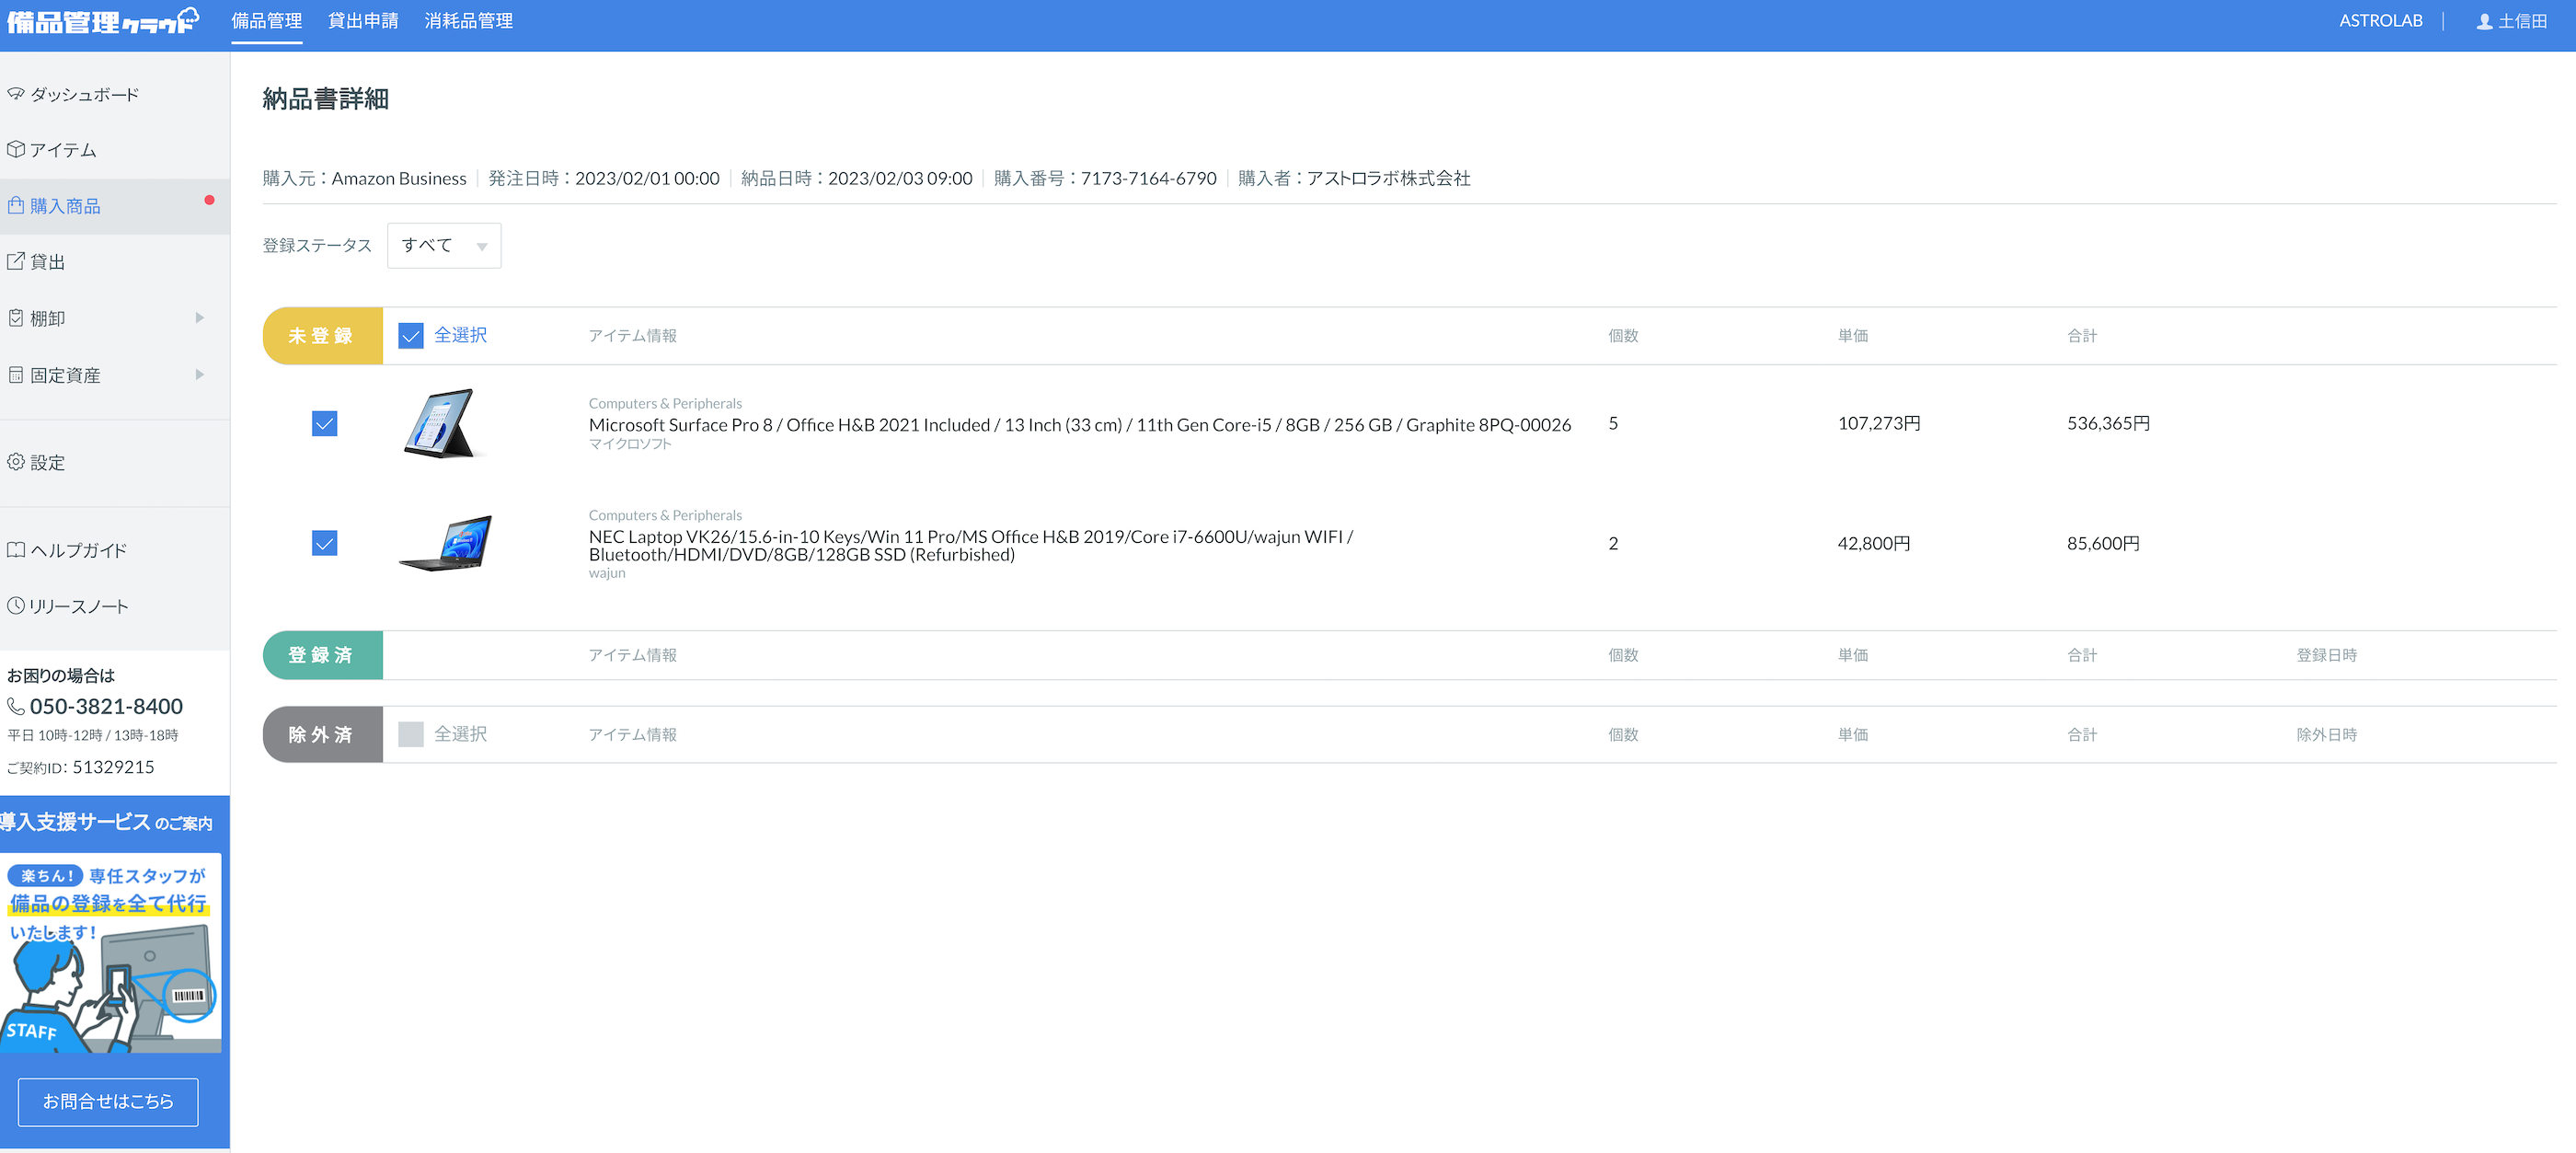
Task: Toggle 全選択 checkbox in 未登録 section
Action: [x=410, y=335]
